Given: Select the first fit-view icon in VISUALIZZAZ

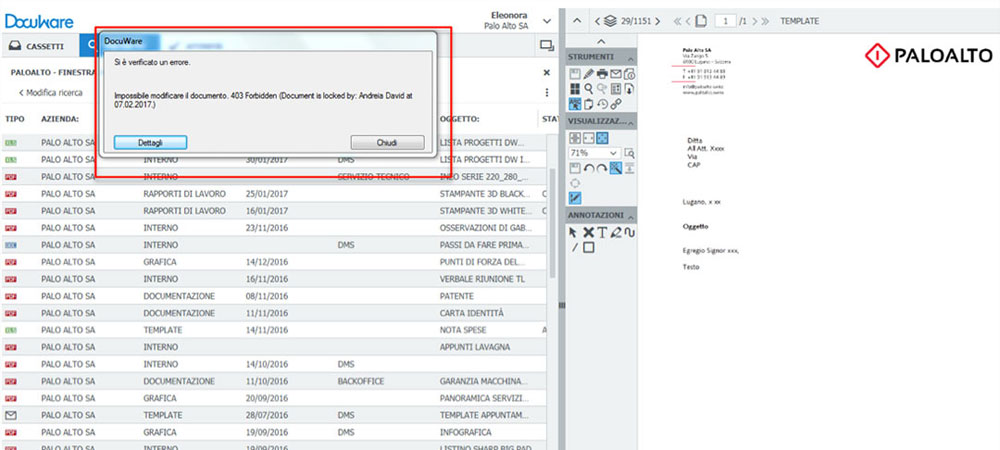Looking at the screenshot, I should (575, 138).
